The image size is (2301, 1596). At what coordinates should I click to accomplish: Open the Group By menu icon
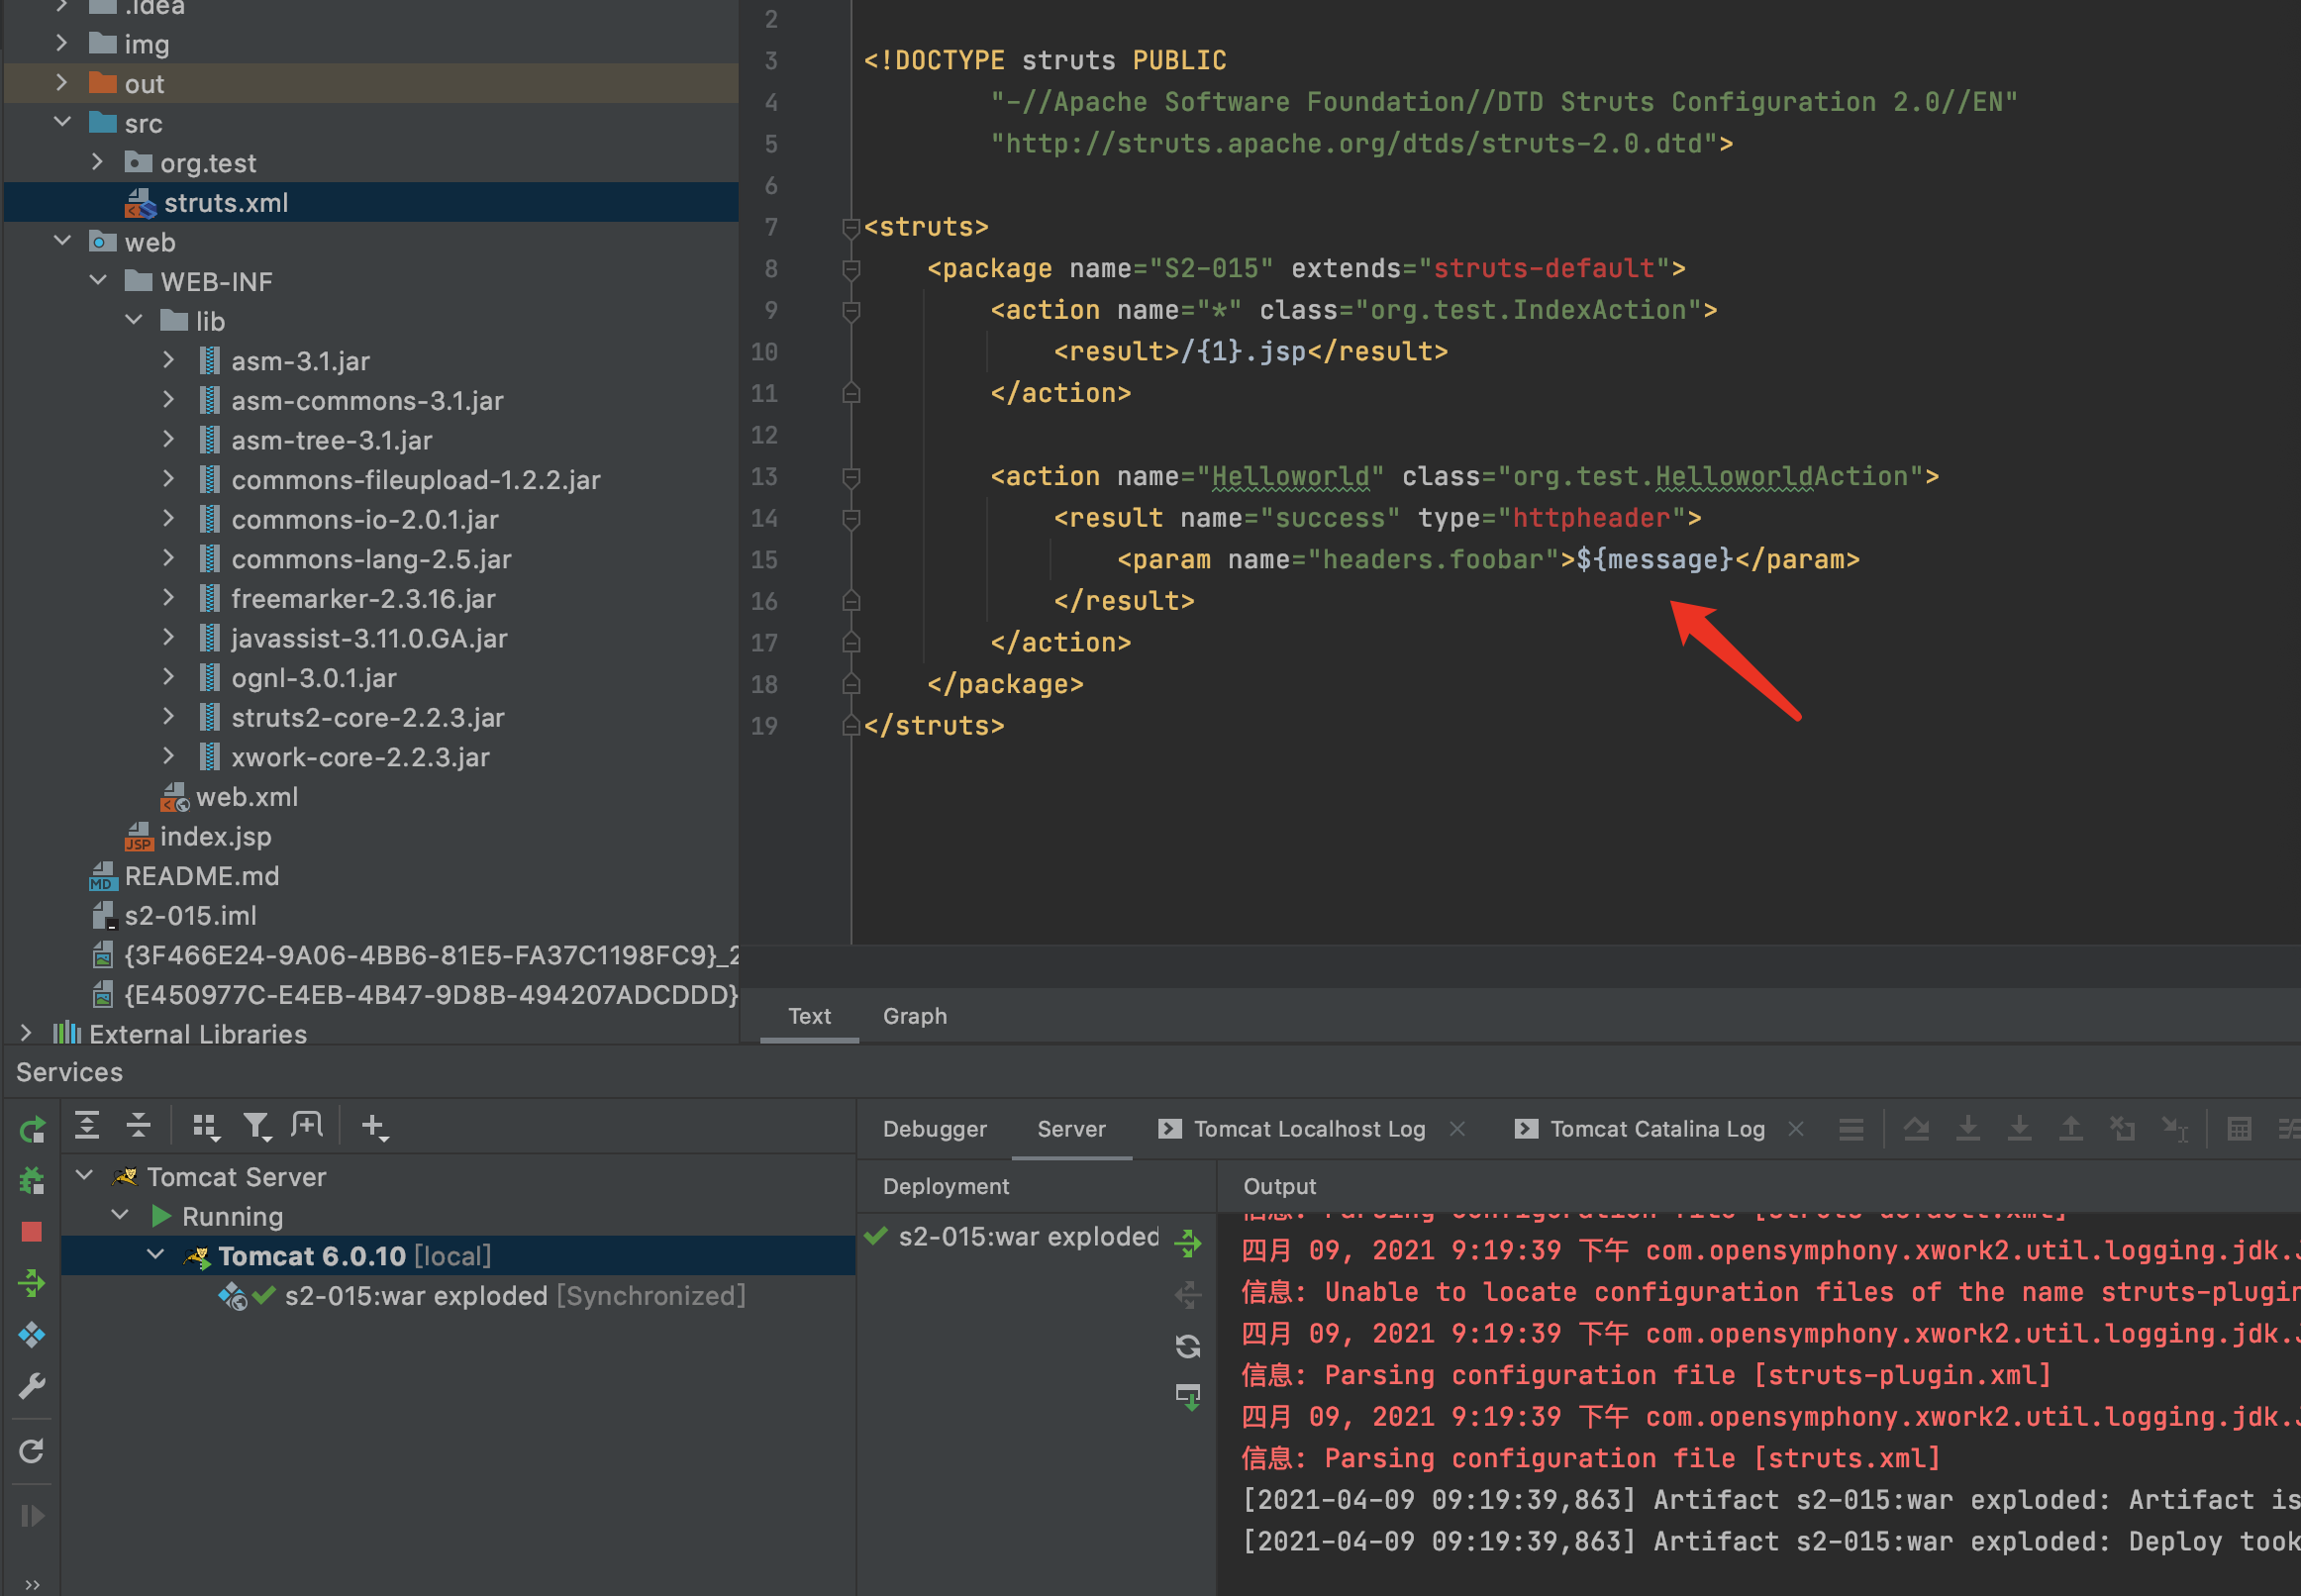click(x=206, y=1127)
